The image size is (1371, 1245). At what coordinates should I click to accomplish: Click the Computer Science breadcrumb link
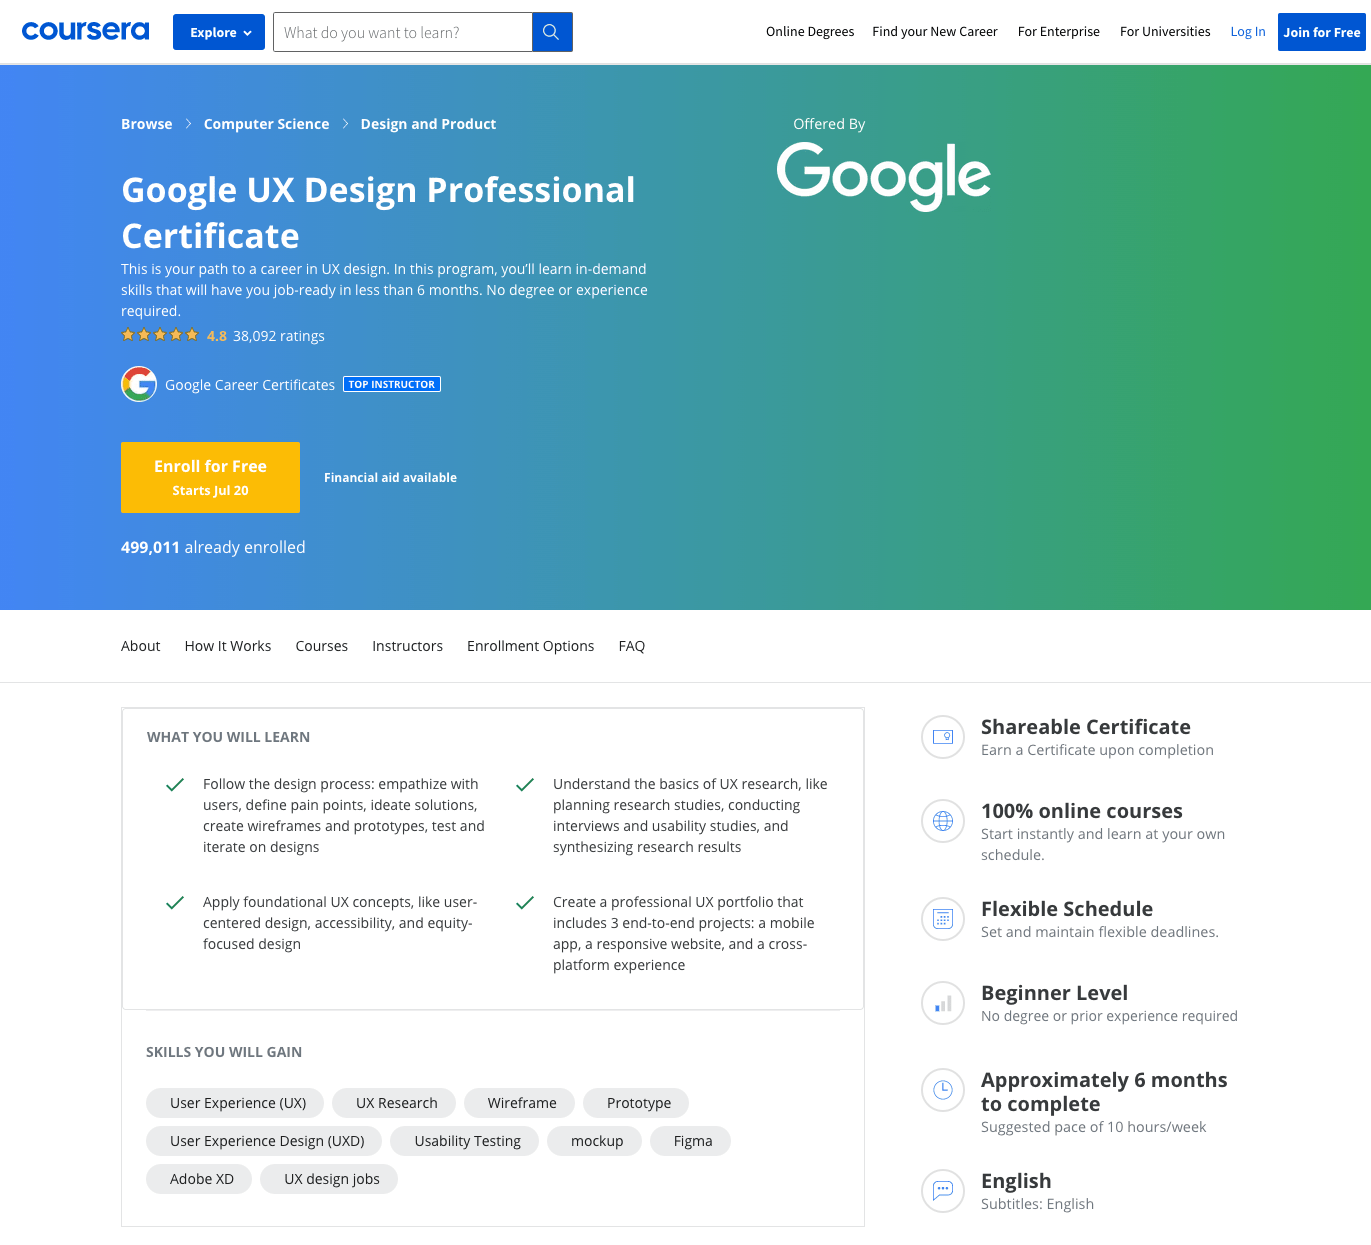pos(266,123)
